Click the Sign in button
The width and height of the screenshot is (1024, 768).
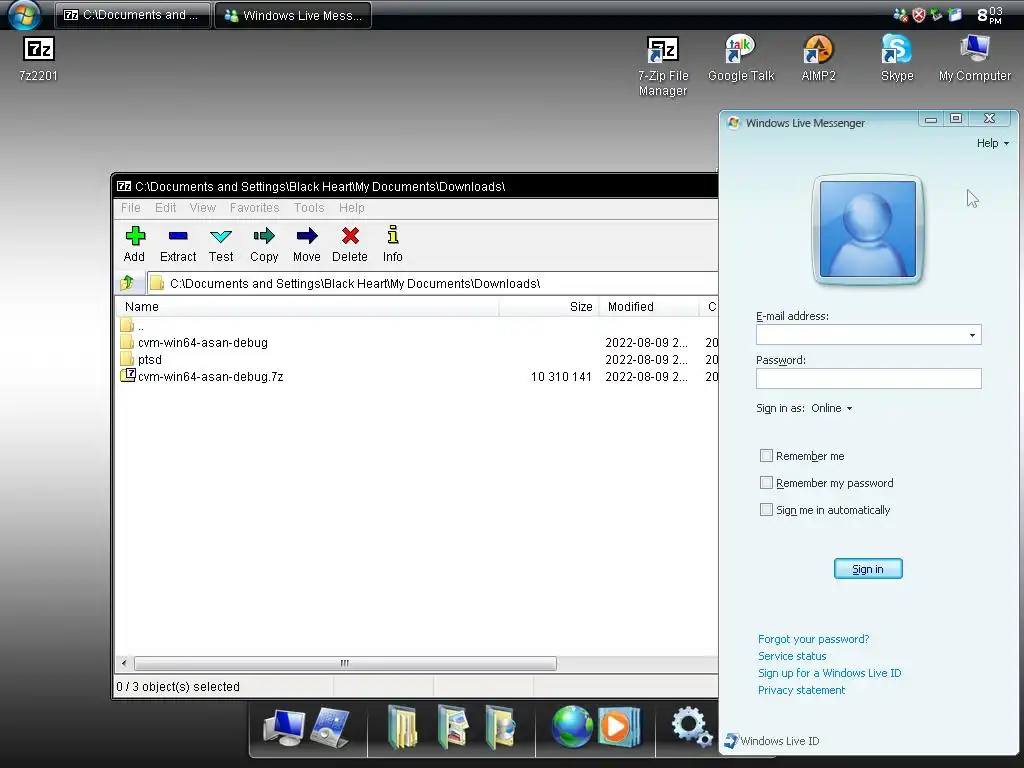tap(868, 569)
